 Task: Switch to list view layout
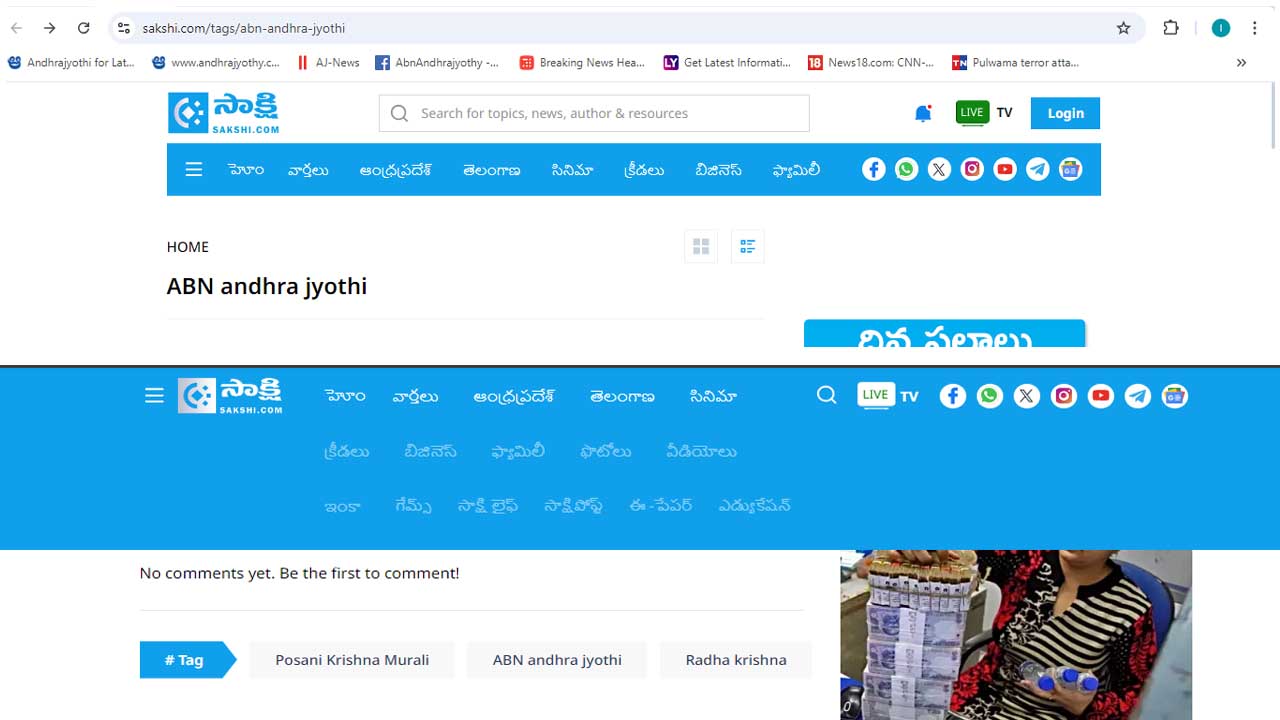747,246
